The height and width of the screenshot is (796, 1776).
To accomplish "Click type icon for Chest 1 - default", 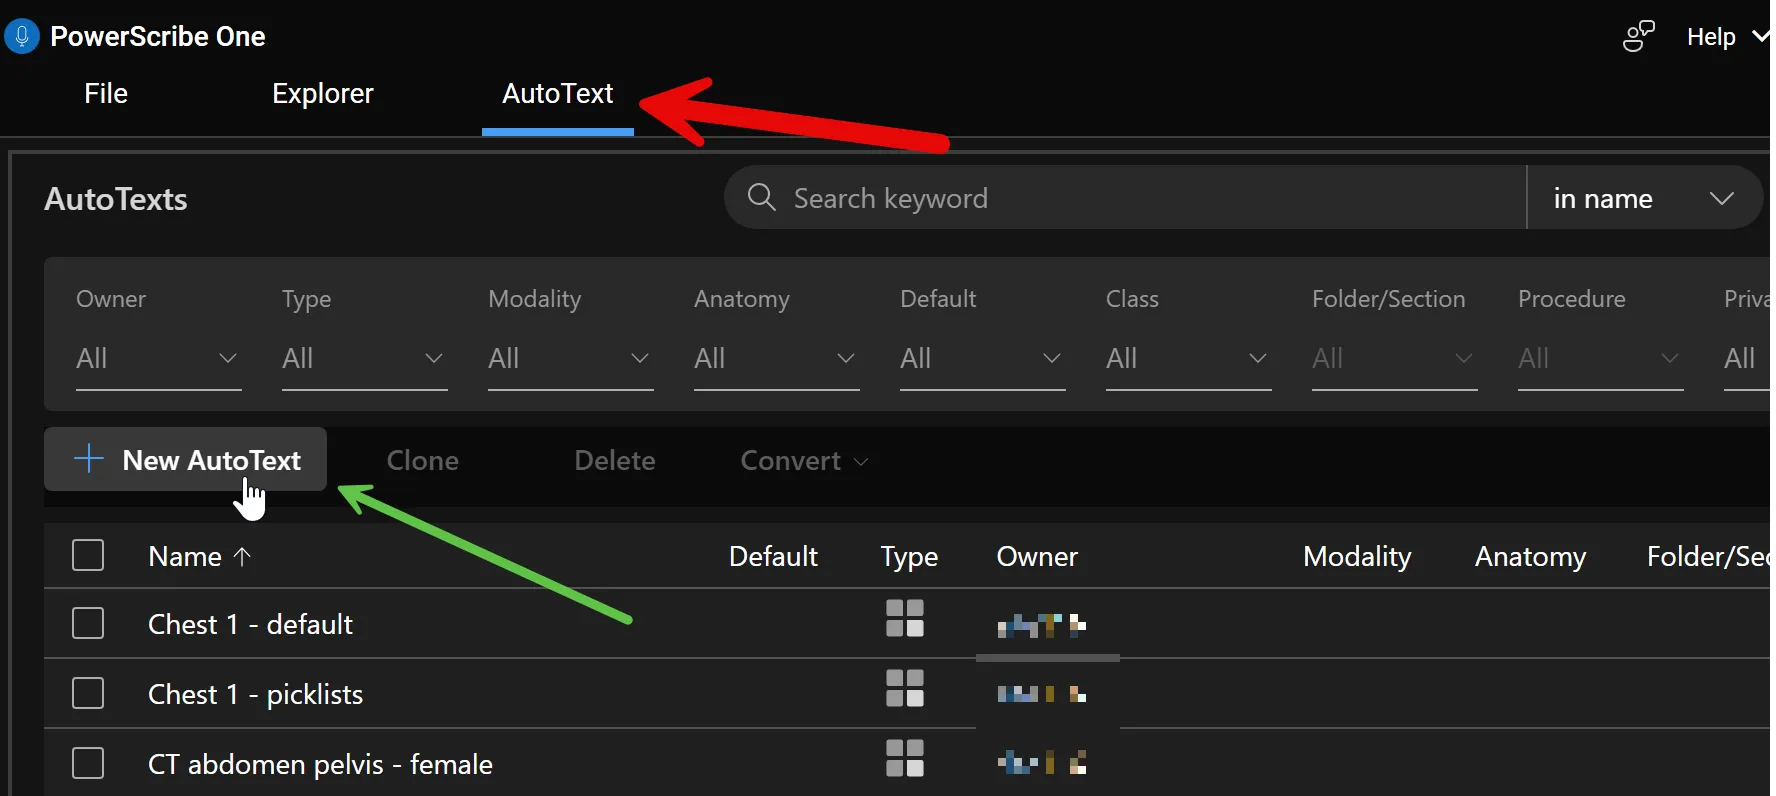I will [905, 618].
